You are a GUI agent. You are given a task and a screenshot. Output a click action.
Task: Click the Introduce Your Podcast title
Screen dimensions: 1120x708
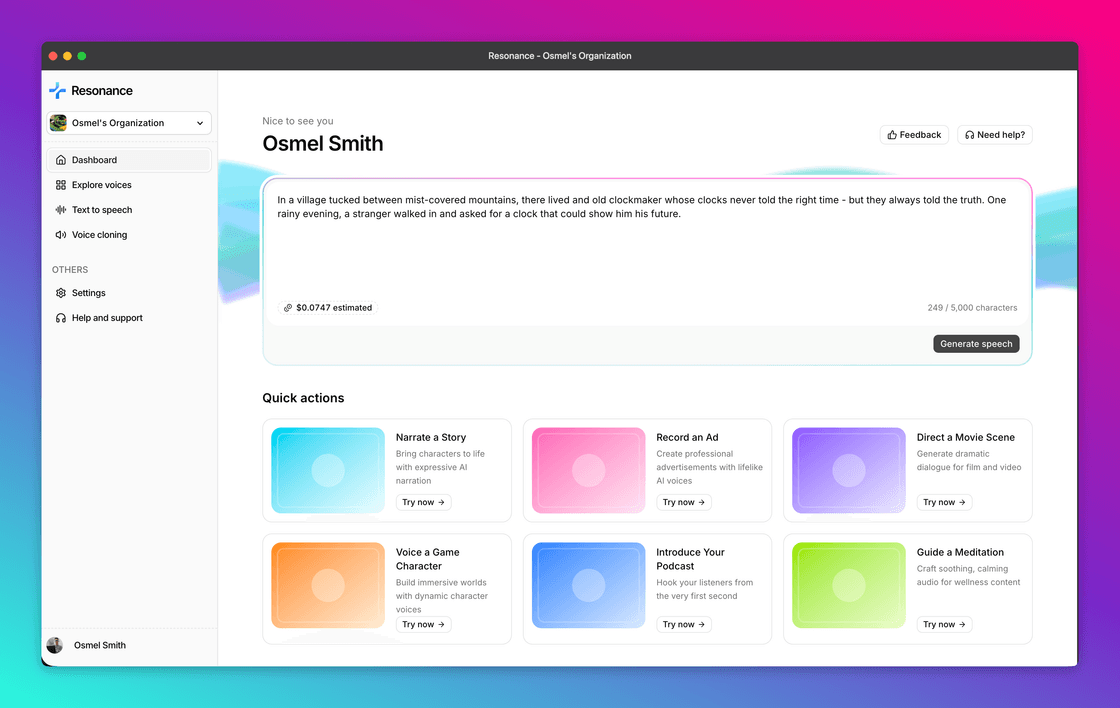pyautogui.click(x=690, y=559)
